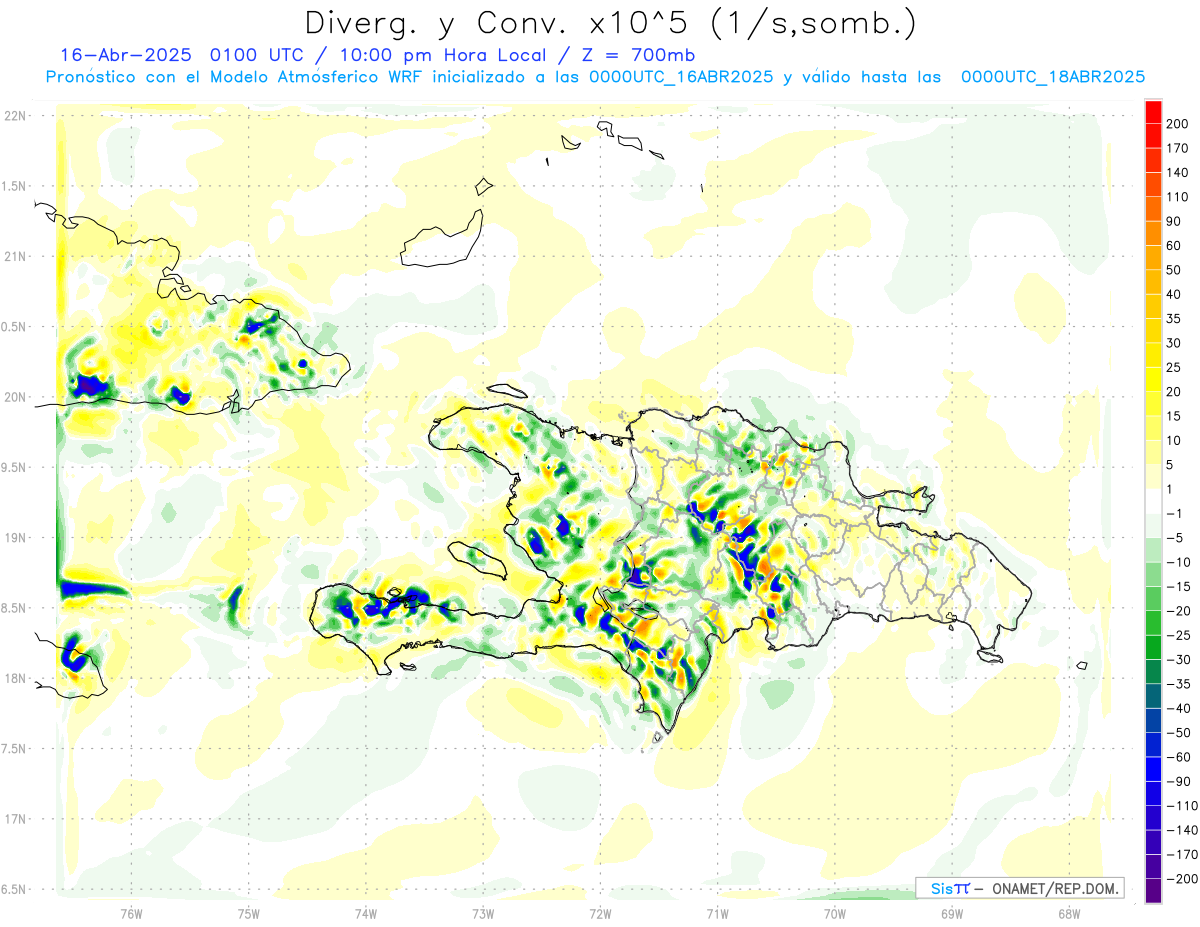This screenshot has width=1200, height=927.
Task: Click the '18N' latitude label
Action: pyautogui.click(x=14, y=678)
